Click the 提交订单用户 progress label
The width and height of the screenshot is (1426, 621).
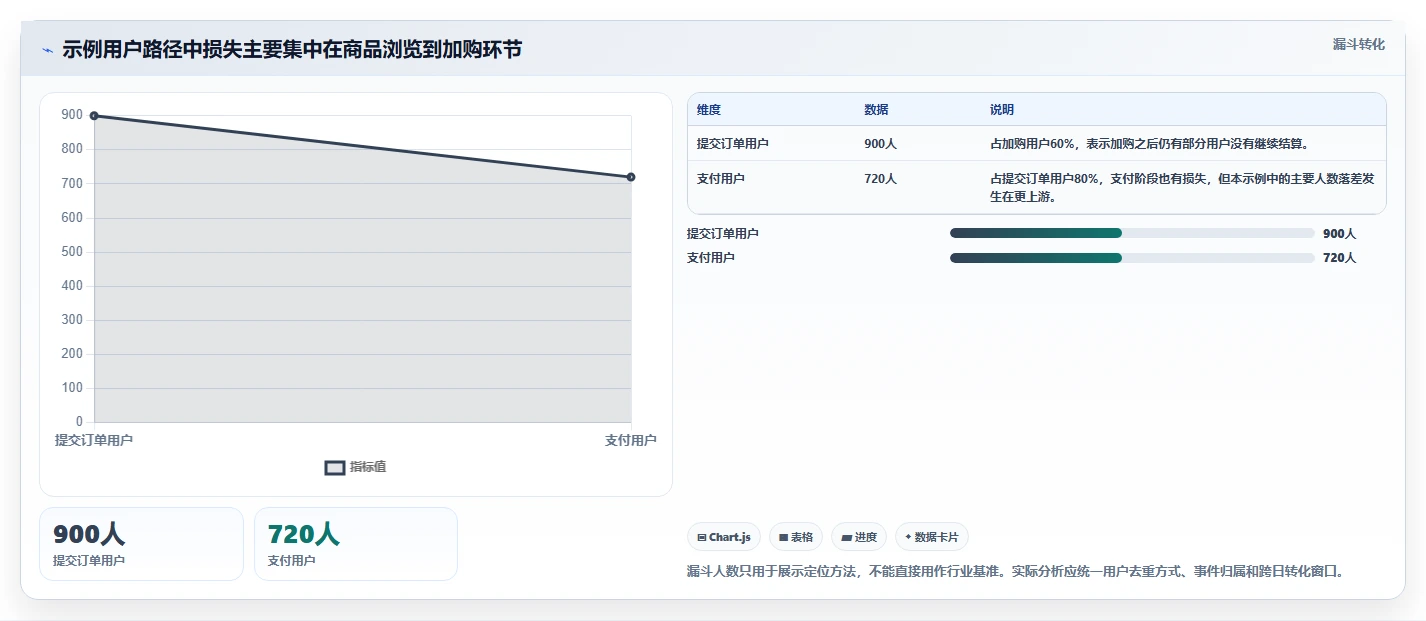point(723,234)
